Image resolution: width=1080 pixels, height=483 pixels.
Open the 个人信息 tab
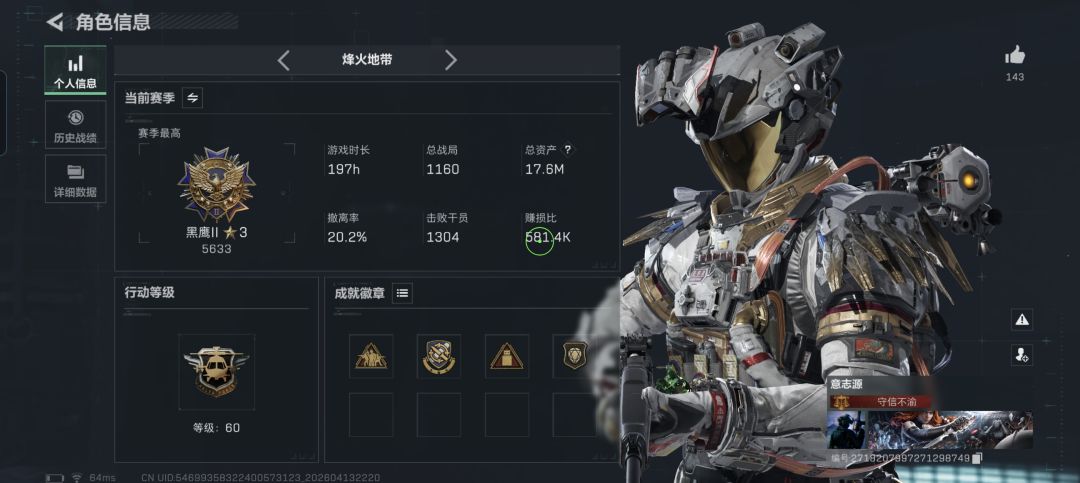(x=76, y=70)
